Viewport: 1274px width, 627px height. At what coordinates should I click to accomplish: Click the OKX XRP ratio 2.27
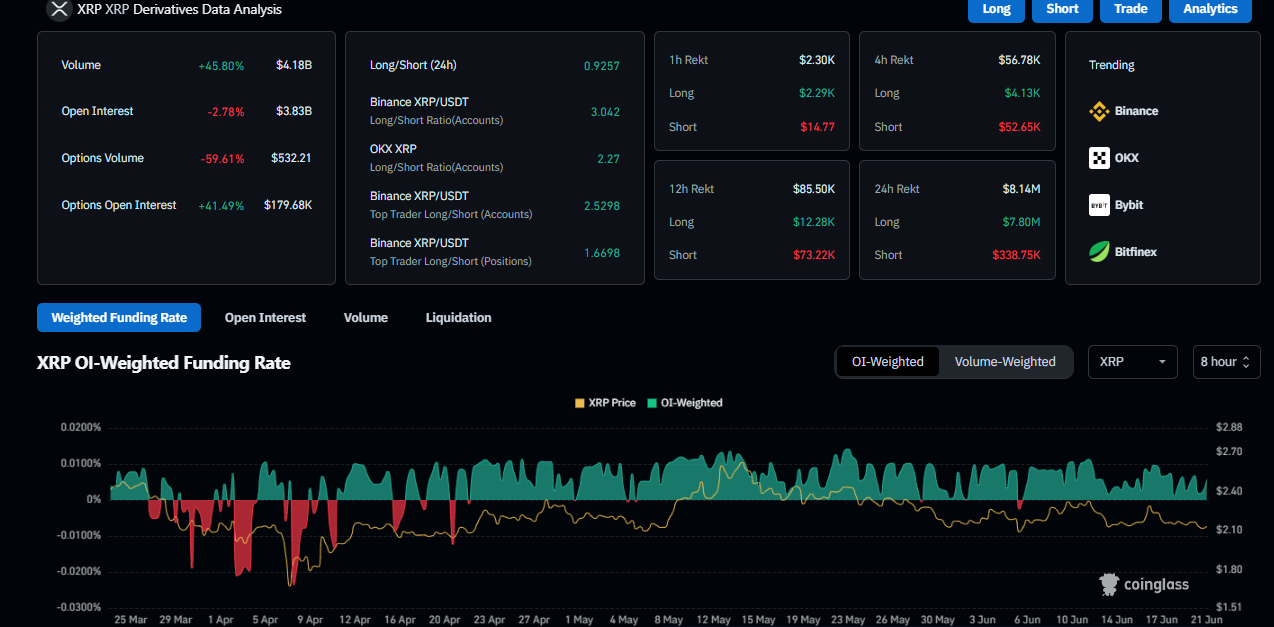pyautogui.click(x=608, y=158)
